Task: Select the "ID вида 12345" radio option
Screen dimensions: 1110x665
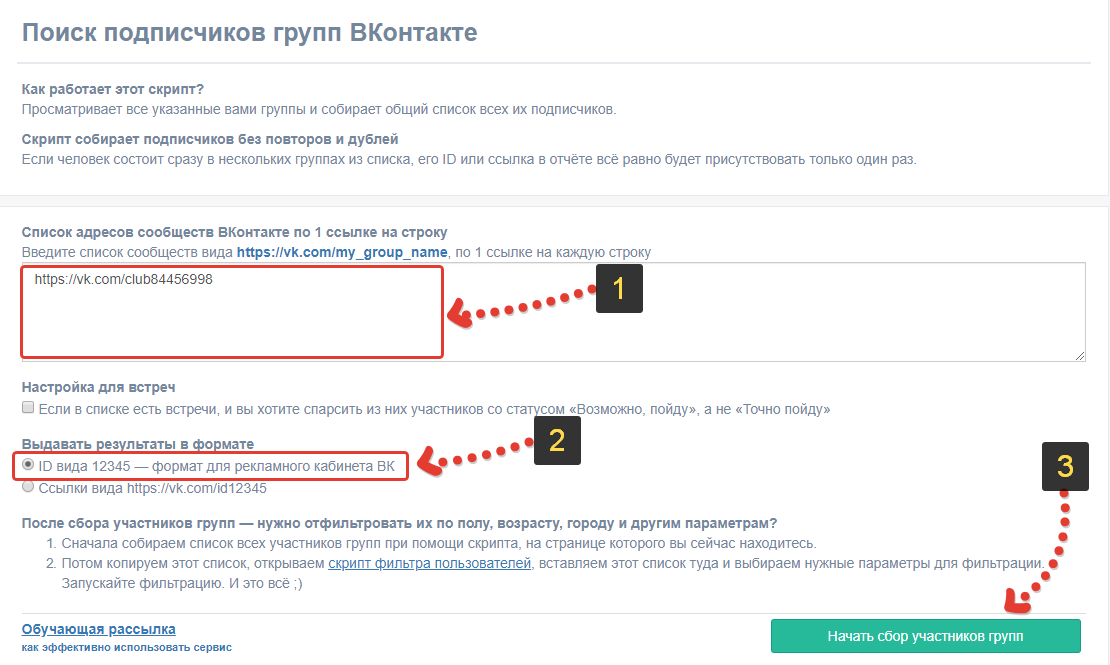Action: click(x=28, y=466)
